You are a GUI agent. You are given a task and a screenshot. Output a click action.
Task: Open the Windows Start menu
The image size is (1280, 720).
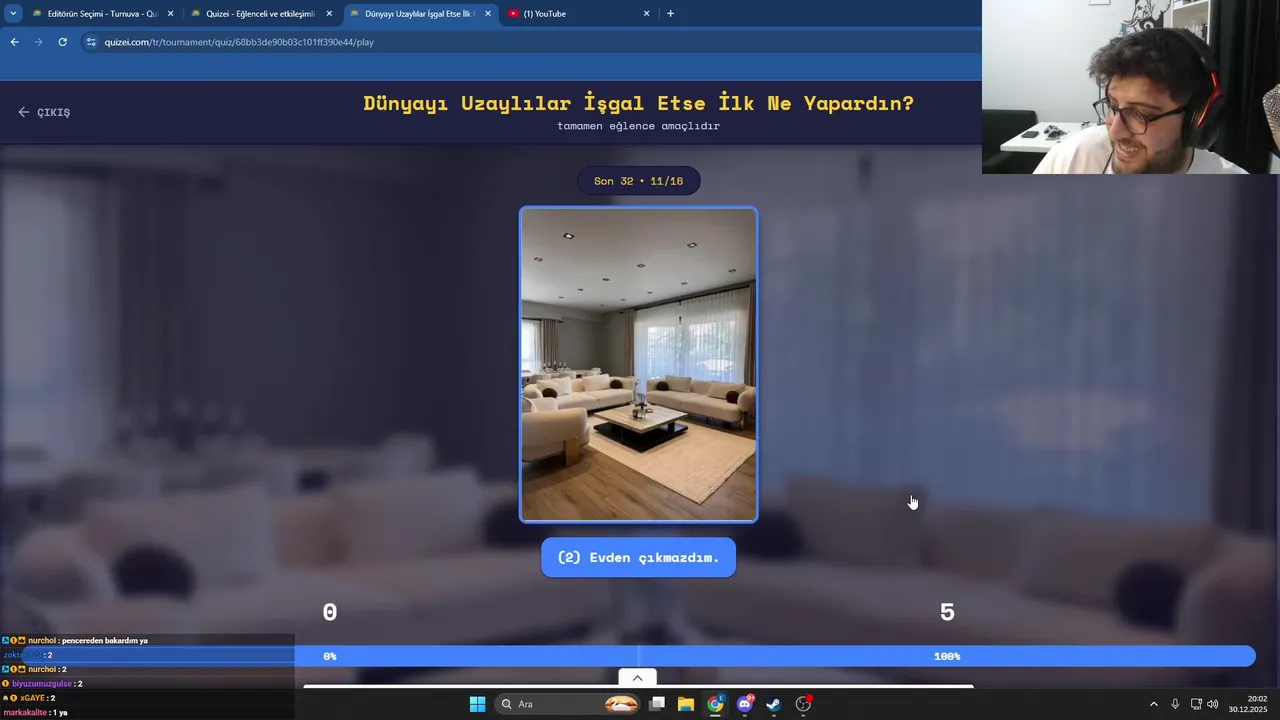[x=477, y=704]
